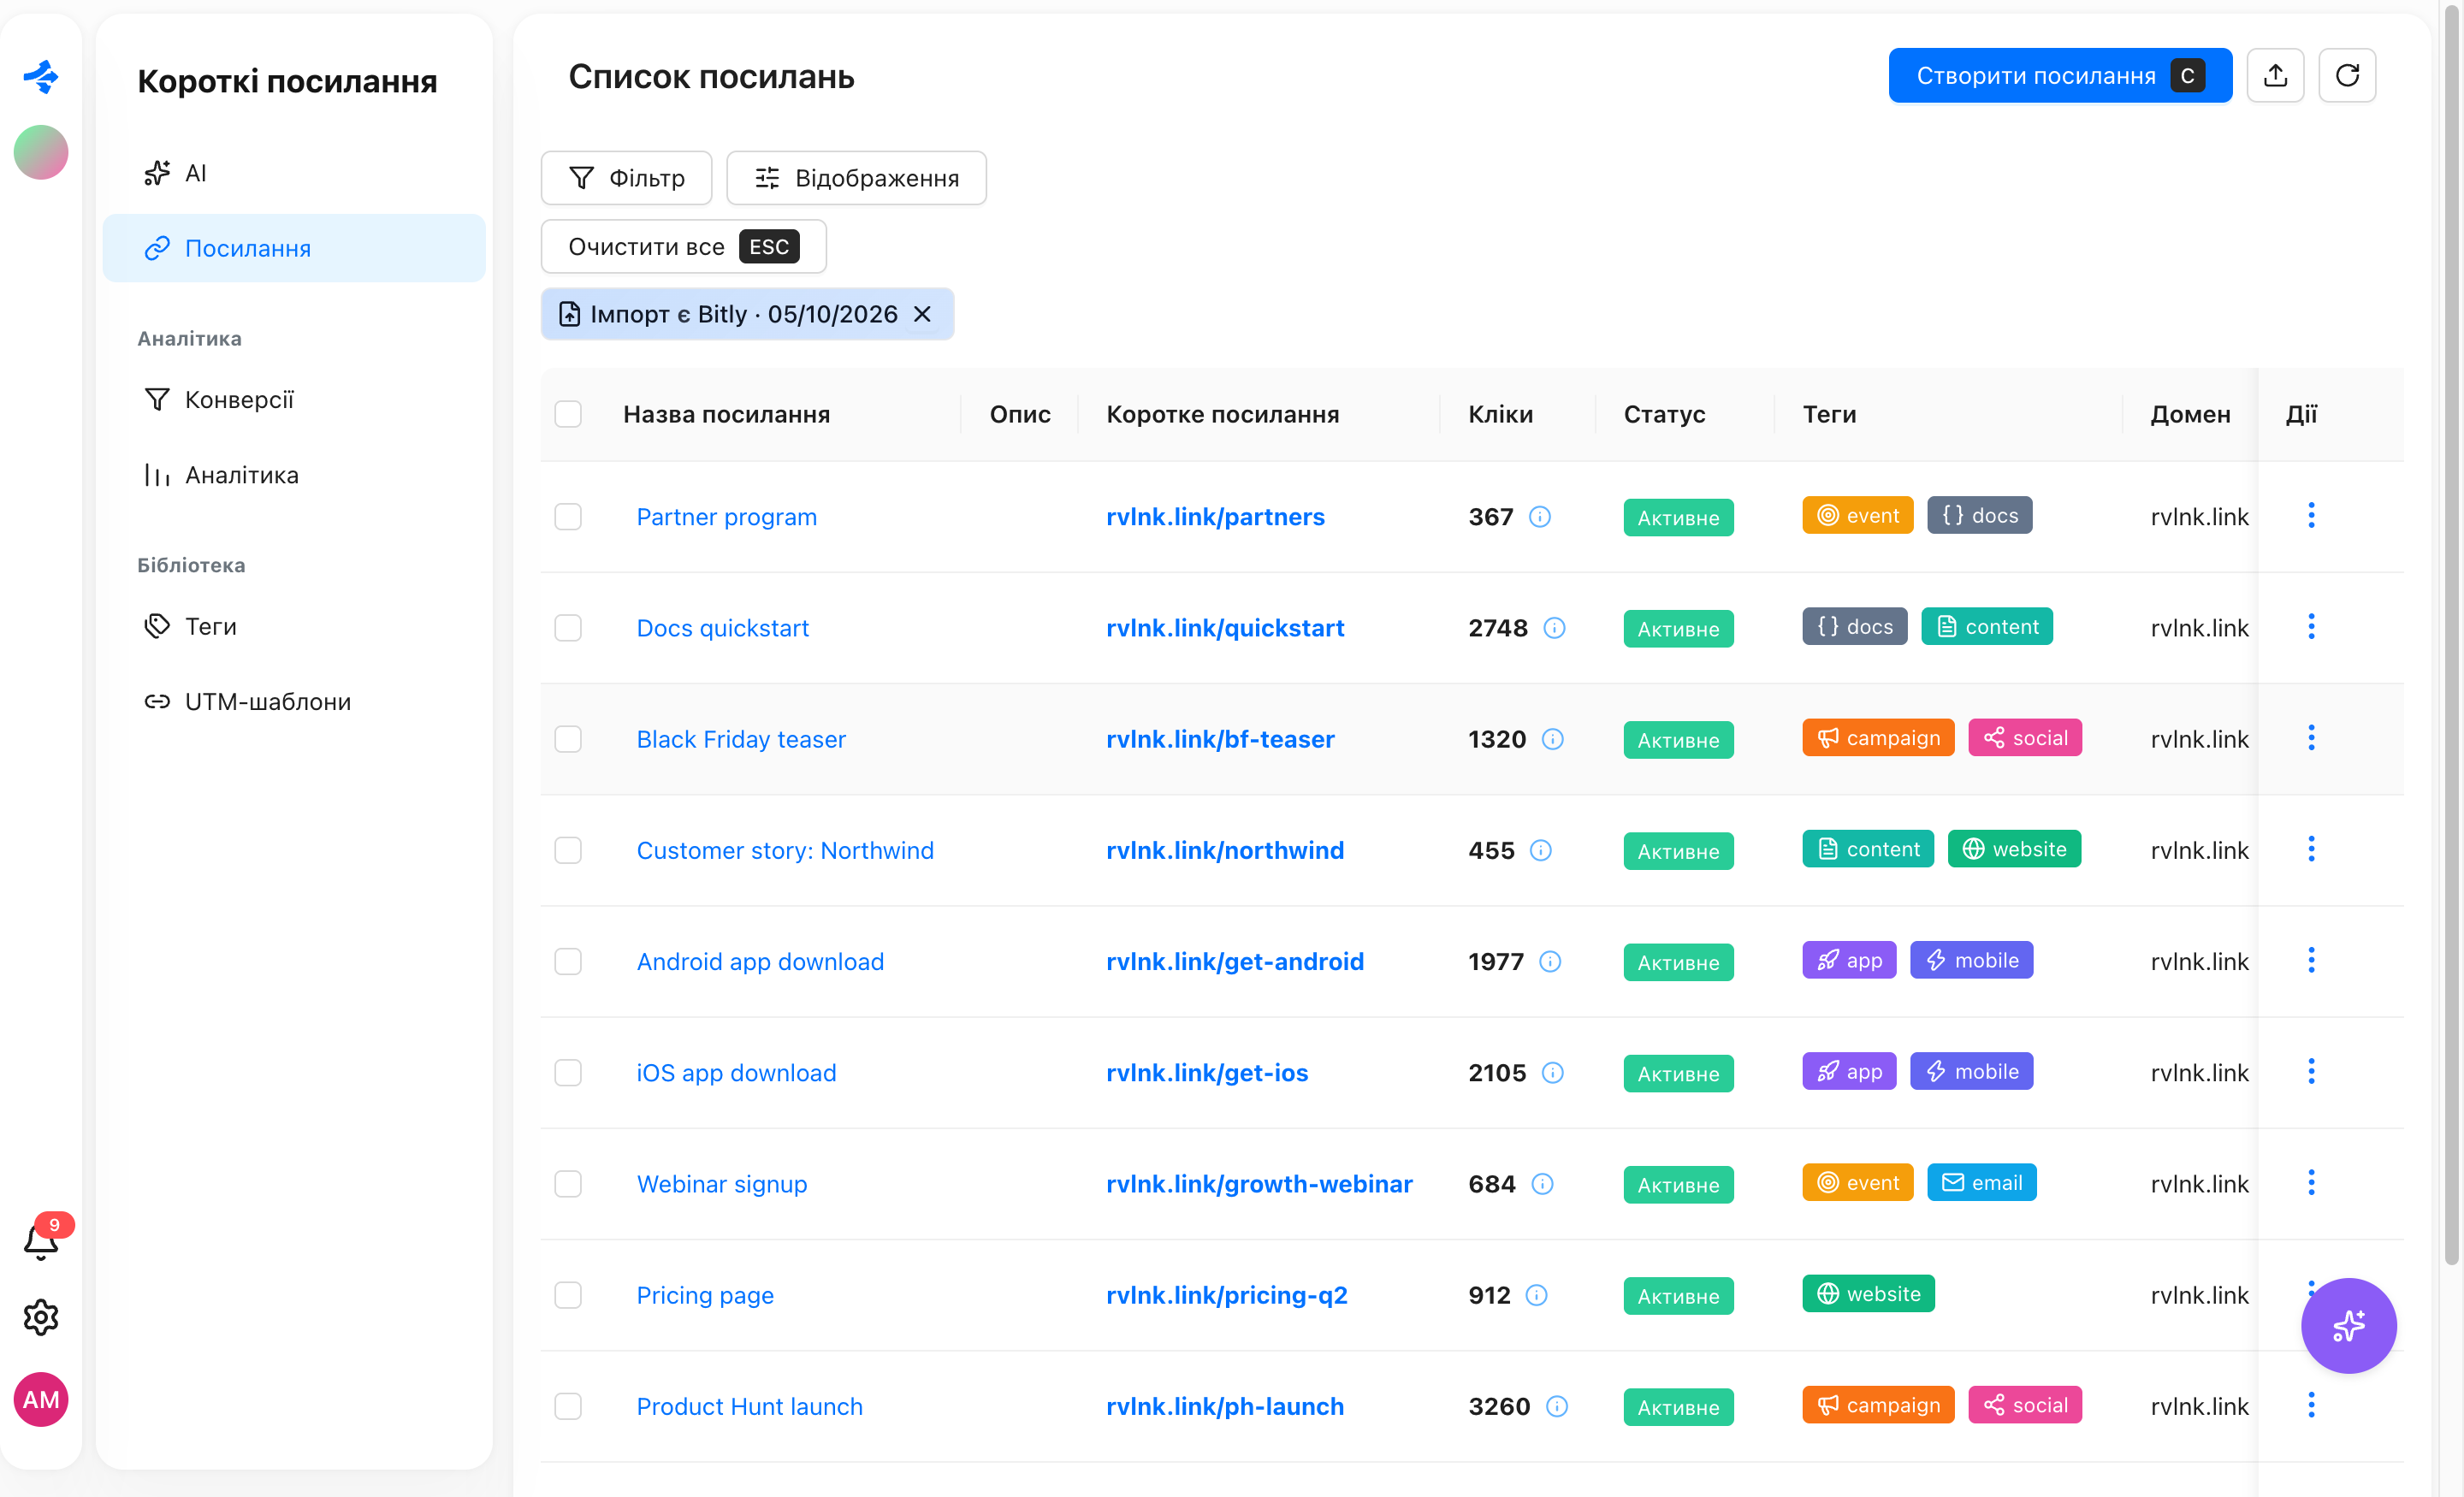Open Теги in the library section
This screenshot has width=2464, height=1497.
point(294,626)
